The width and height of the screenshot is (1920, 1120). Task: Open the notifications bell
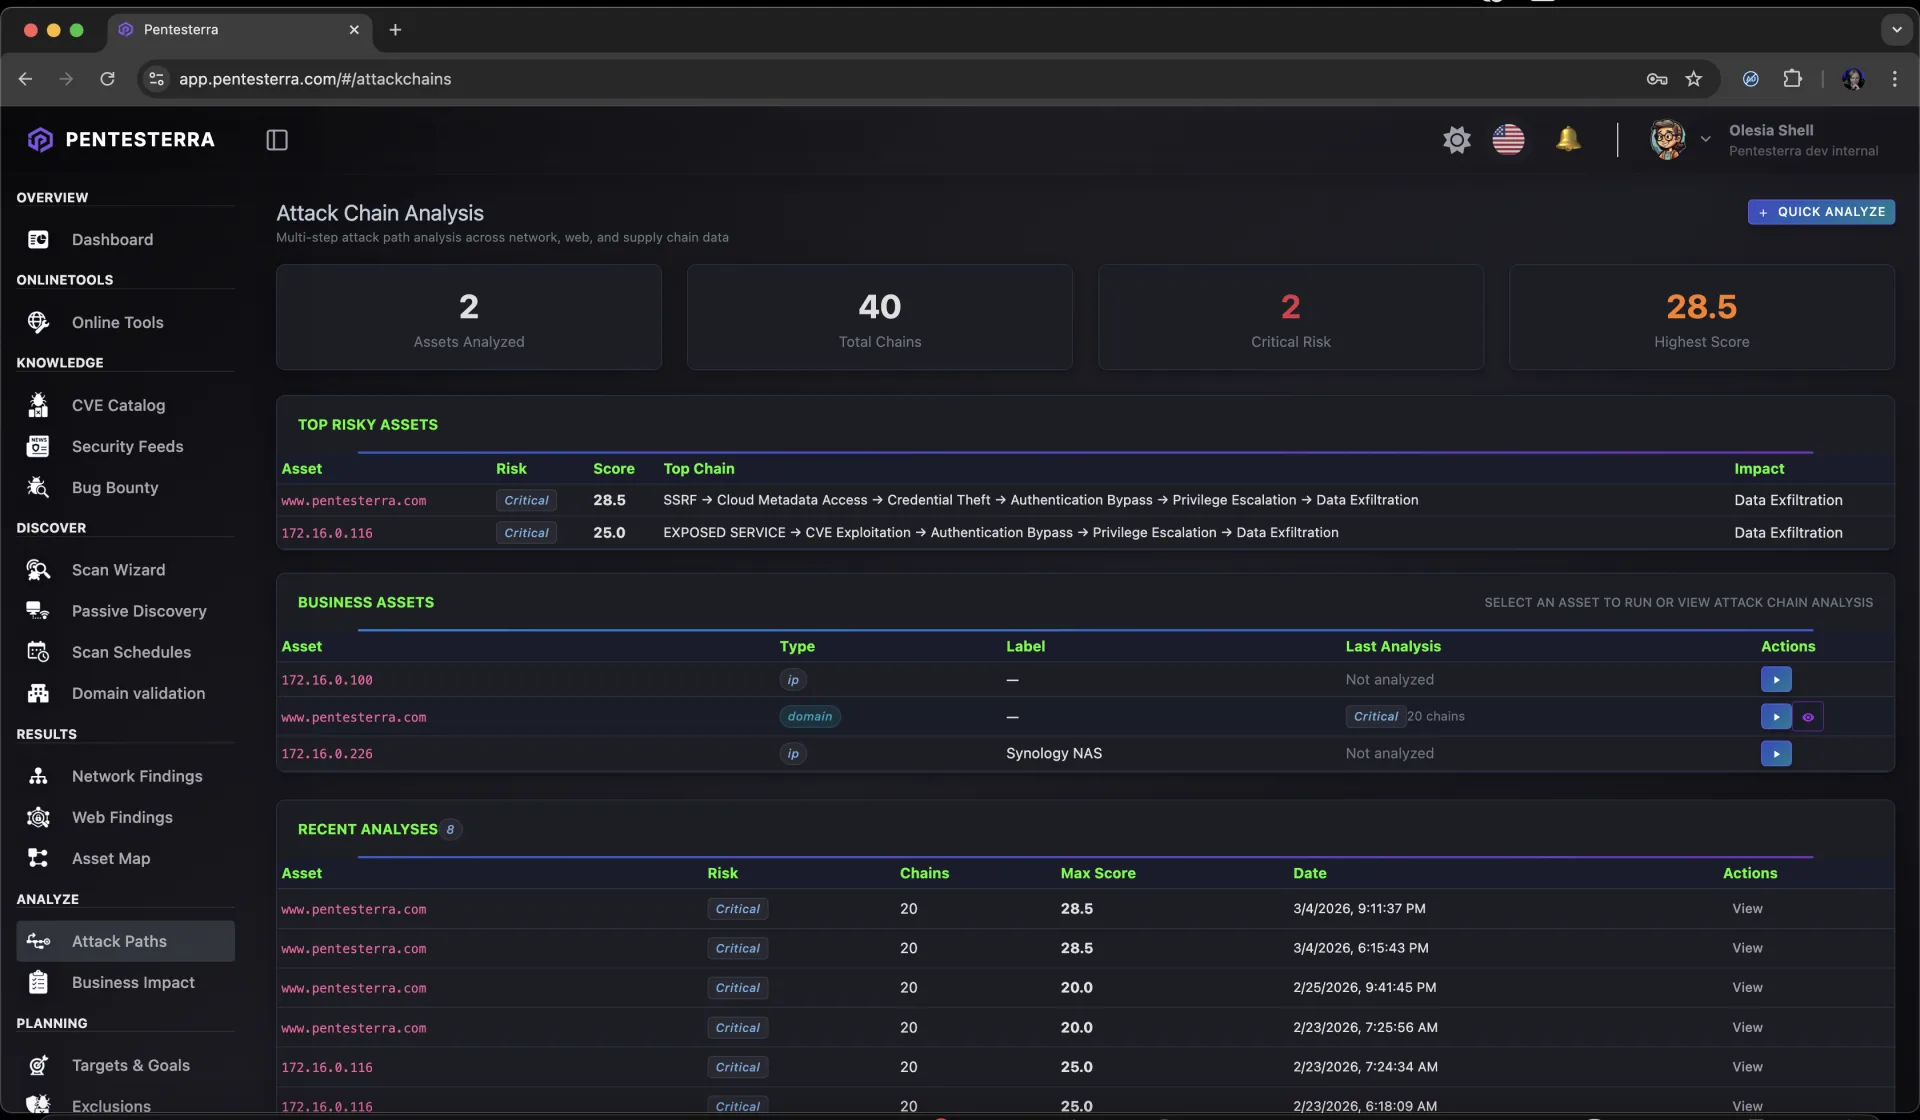coord(1568,140)
